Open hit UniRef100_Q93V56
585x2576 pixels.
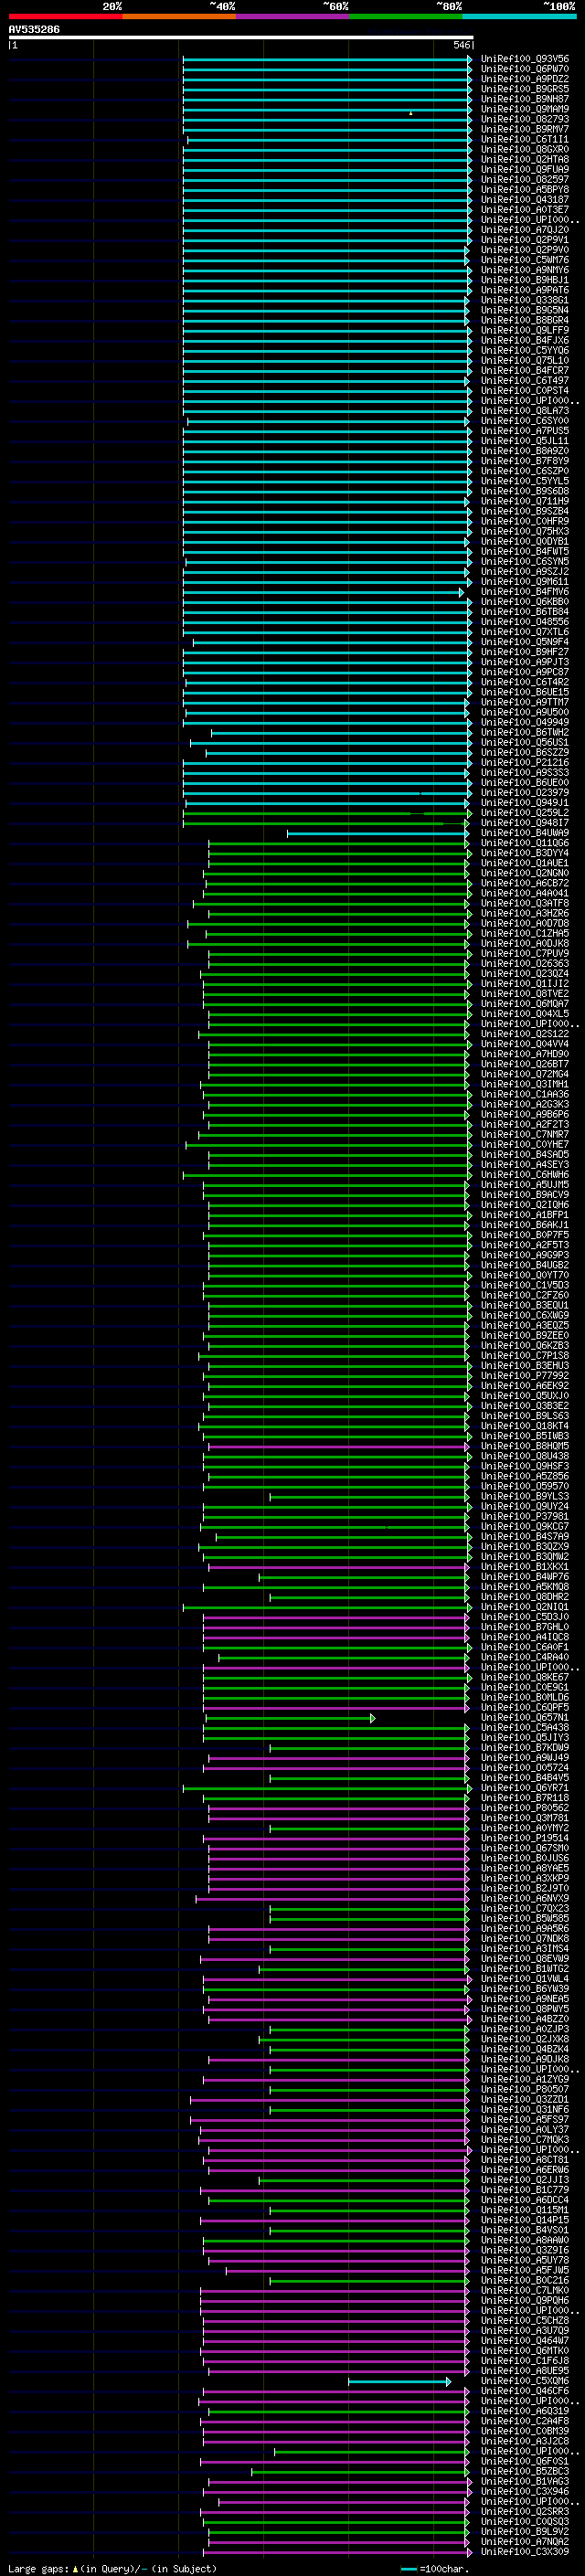point(525,60)
